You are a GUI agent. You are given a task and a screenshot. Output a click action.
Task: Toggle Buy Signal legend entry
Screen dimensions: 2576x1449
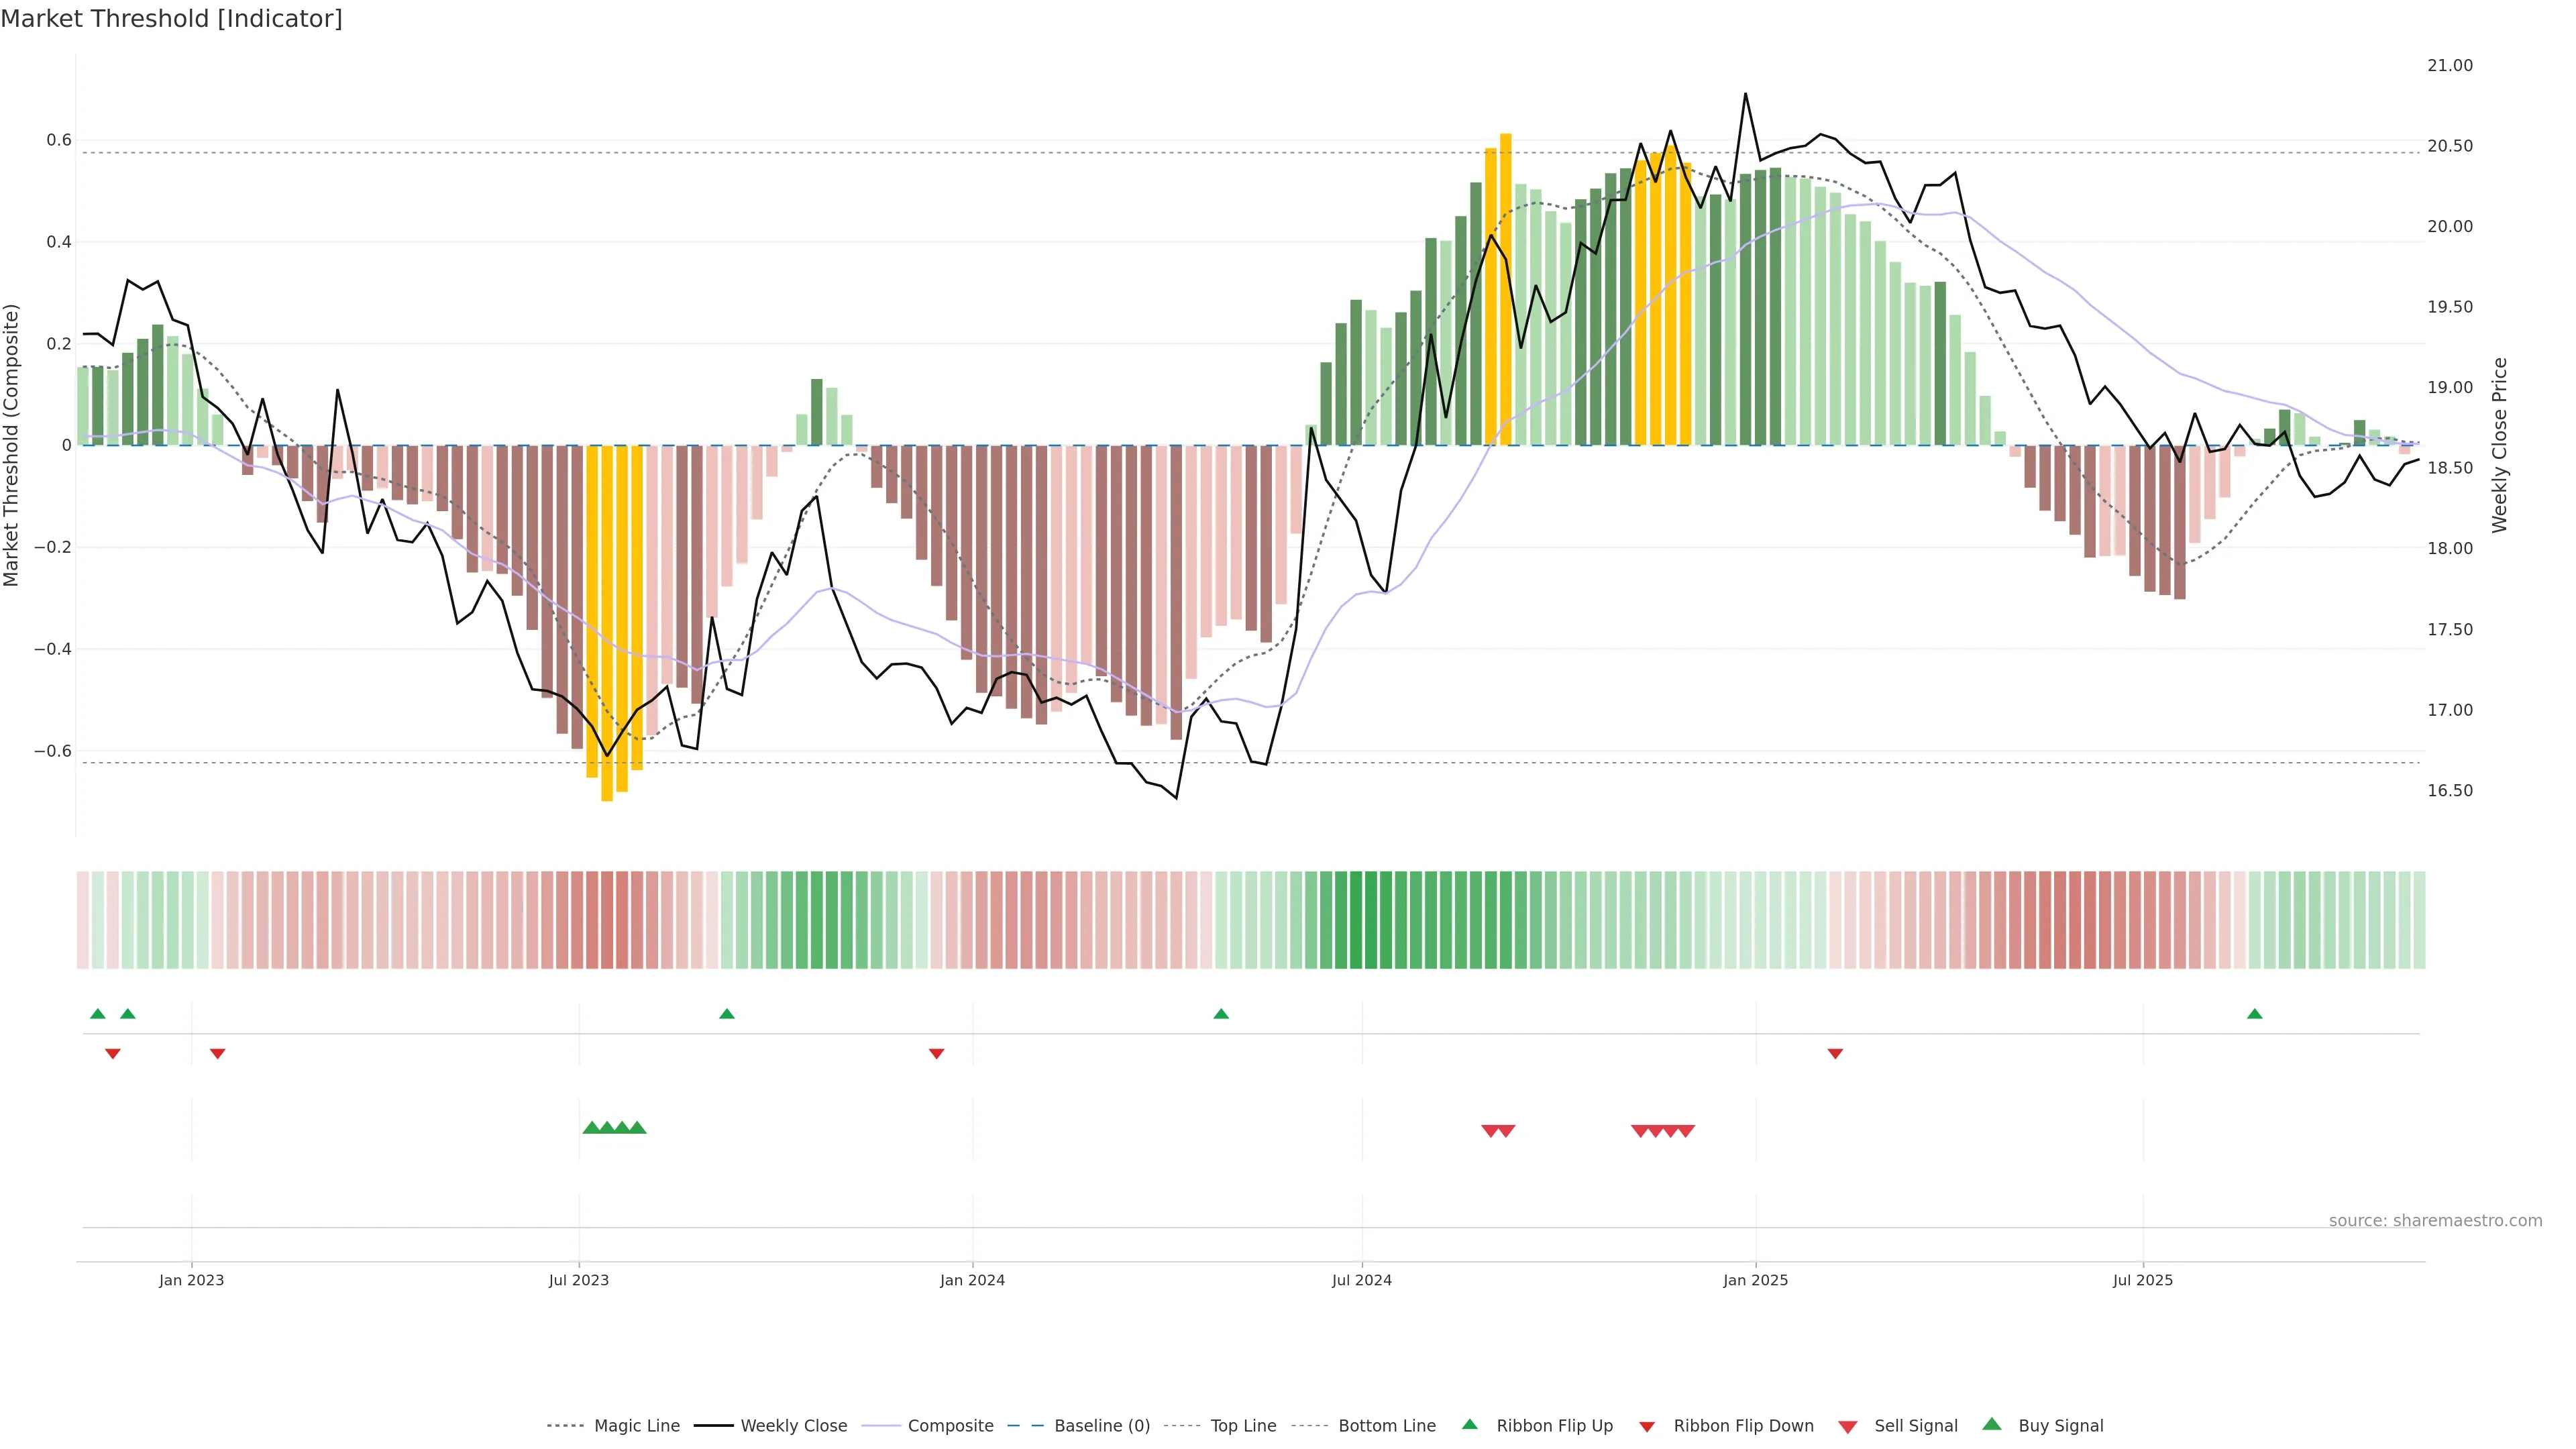pos(2060,1426)
